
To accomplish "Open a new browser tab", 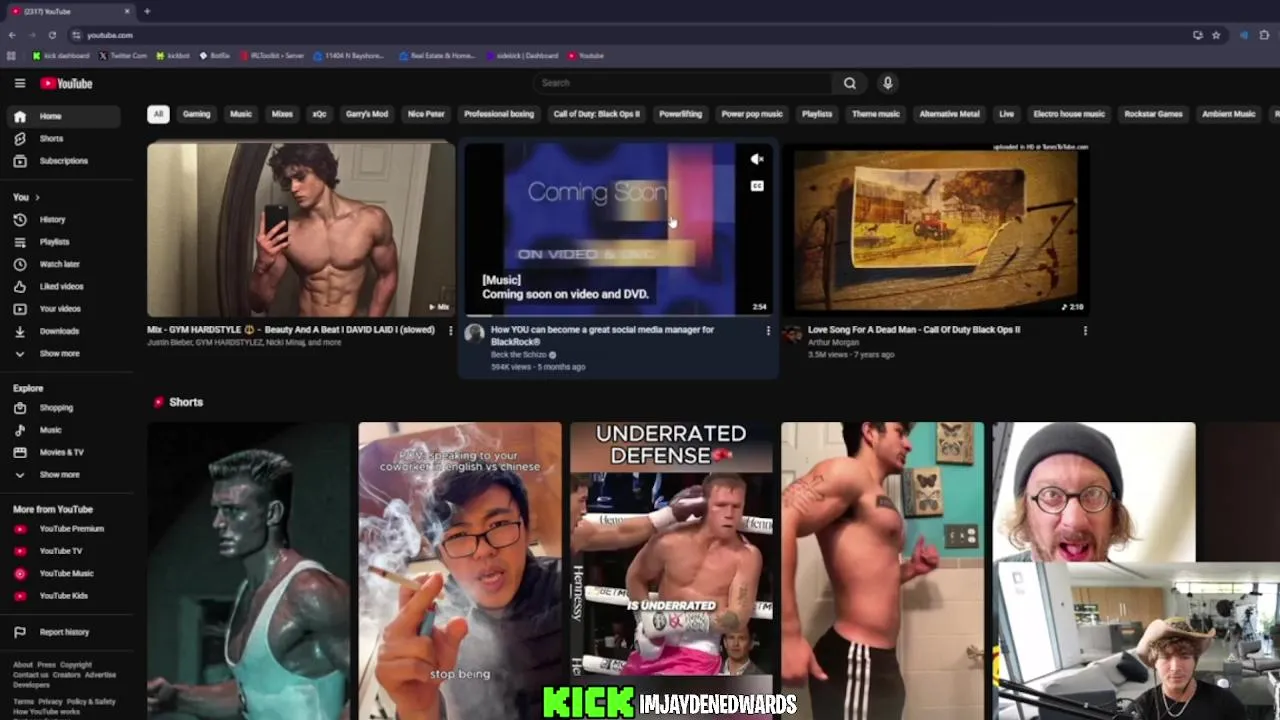I will click(x=147, y=11).
